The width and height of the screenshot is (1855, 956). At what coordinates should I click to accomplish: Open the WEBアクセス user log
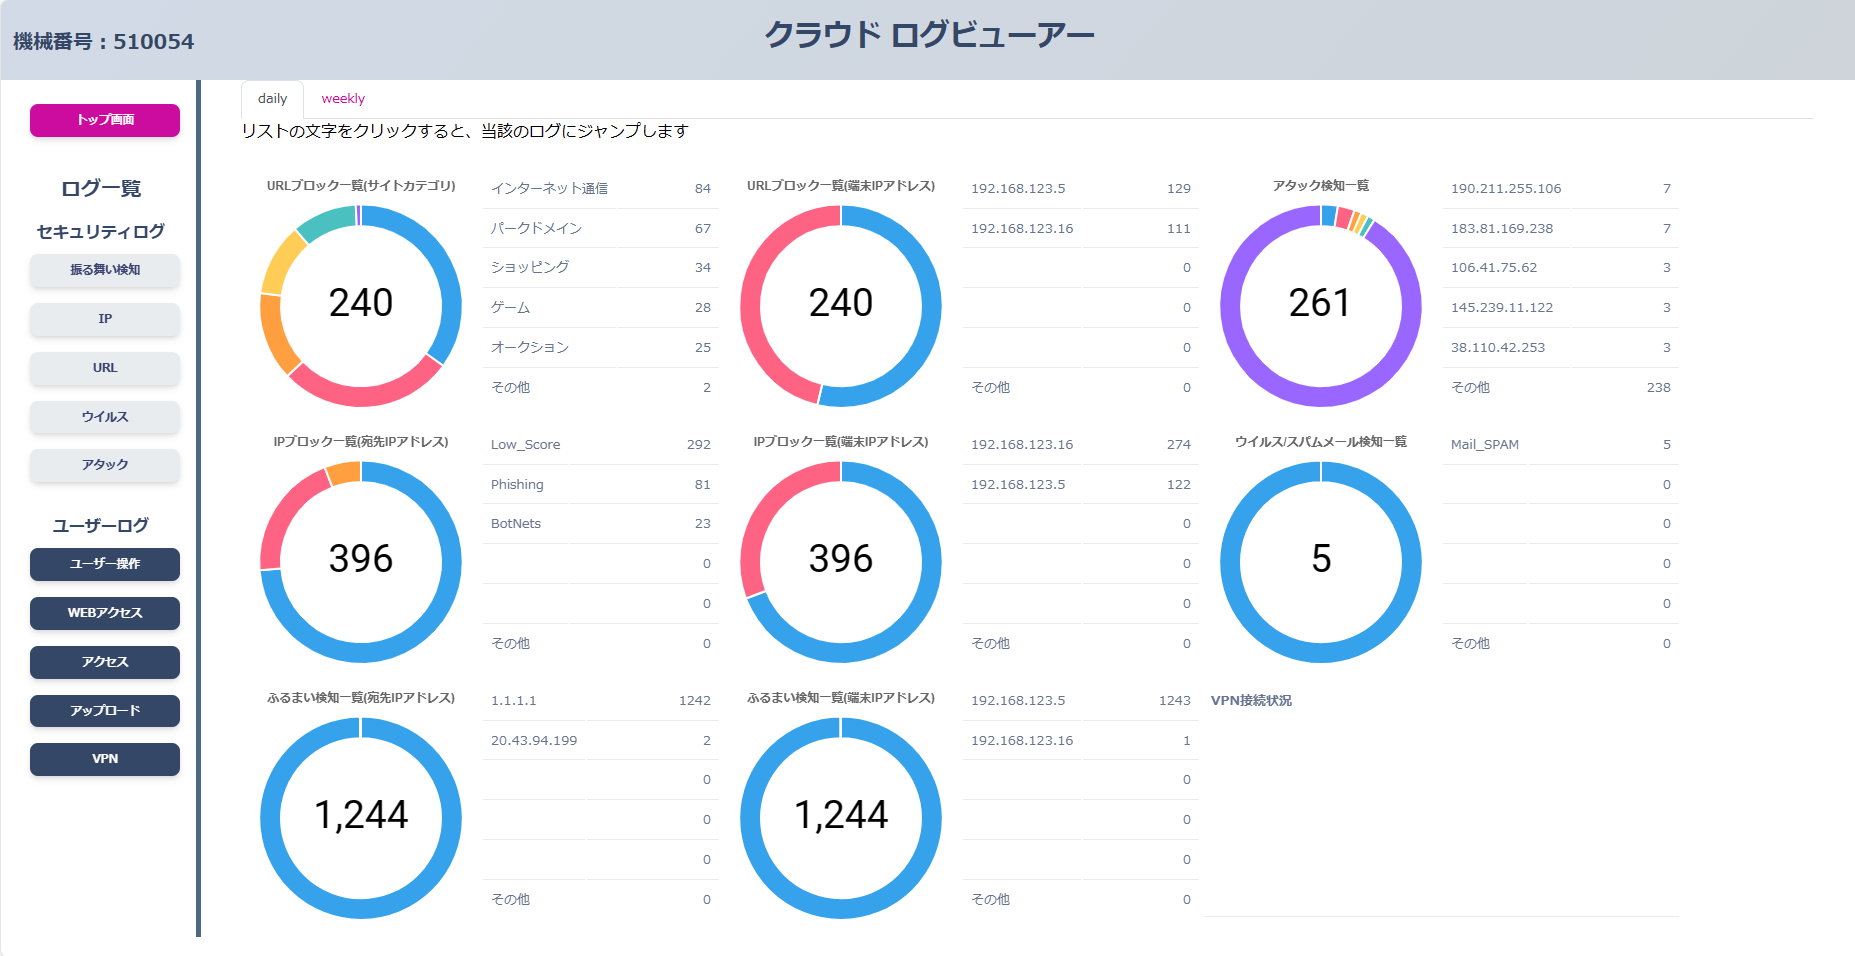(x=104, y=613)
